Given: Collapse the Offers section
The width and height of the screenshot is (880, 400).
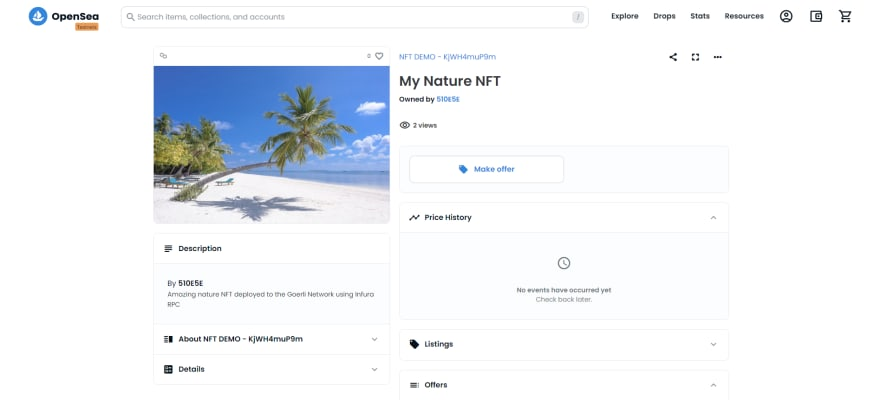Looking at the screenshot, I should (x=713, y=385).
